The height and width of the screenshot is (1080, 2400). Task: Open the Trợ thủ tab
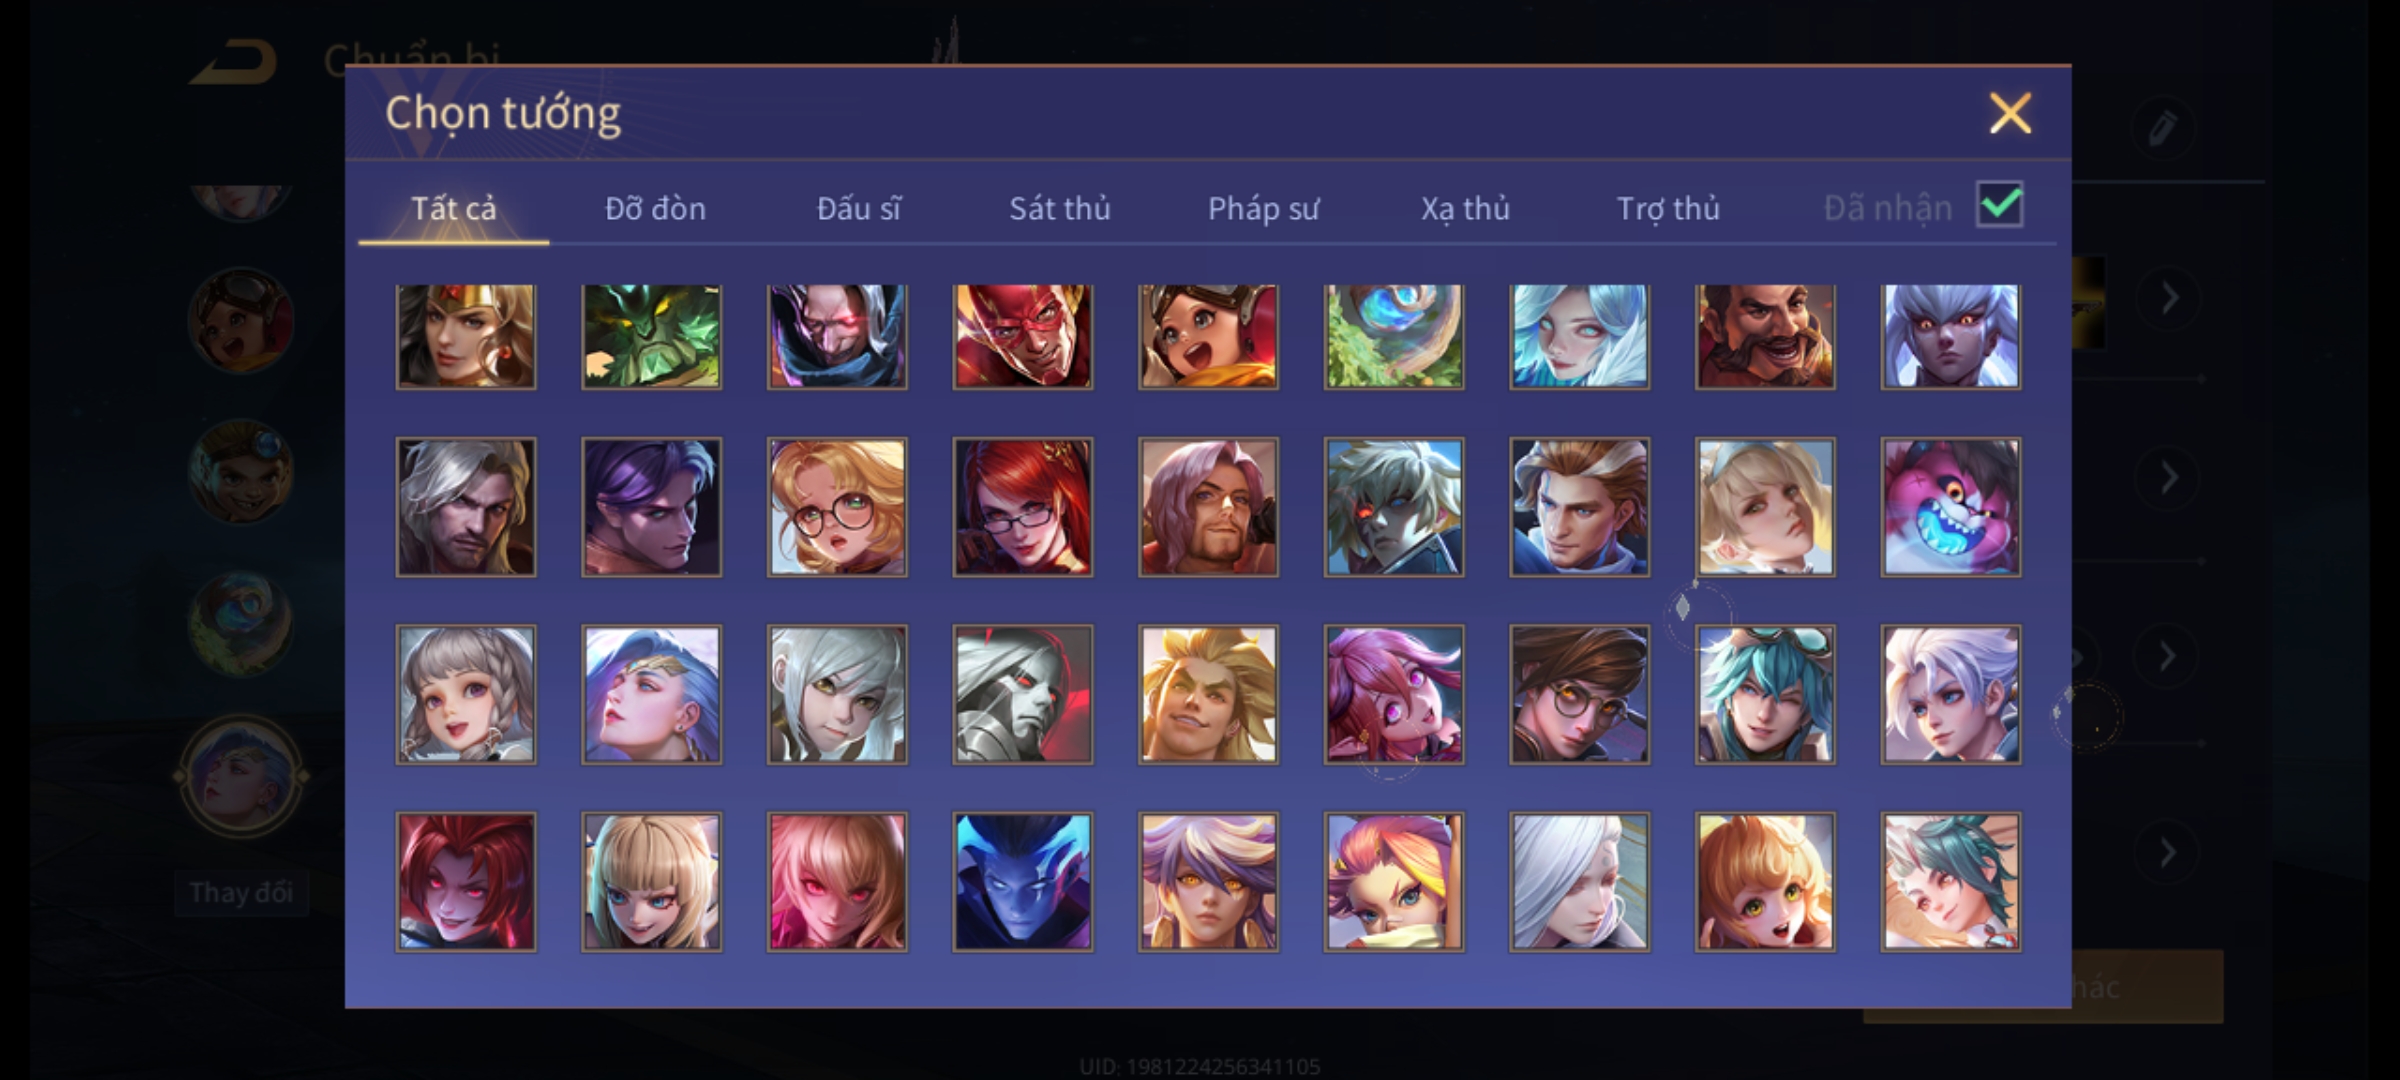pyautogui.click(x=1668, y=208)
